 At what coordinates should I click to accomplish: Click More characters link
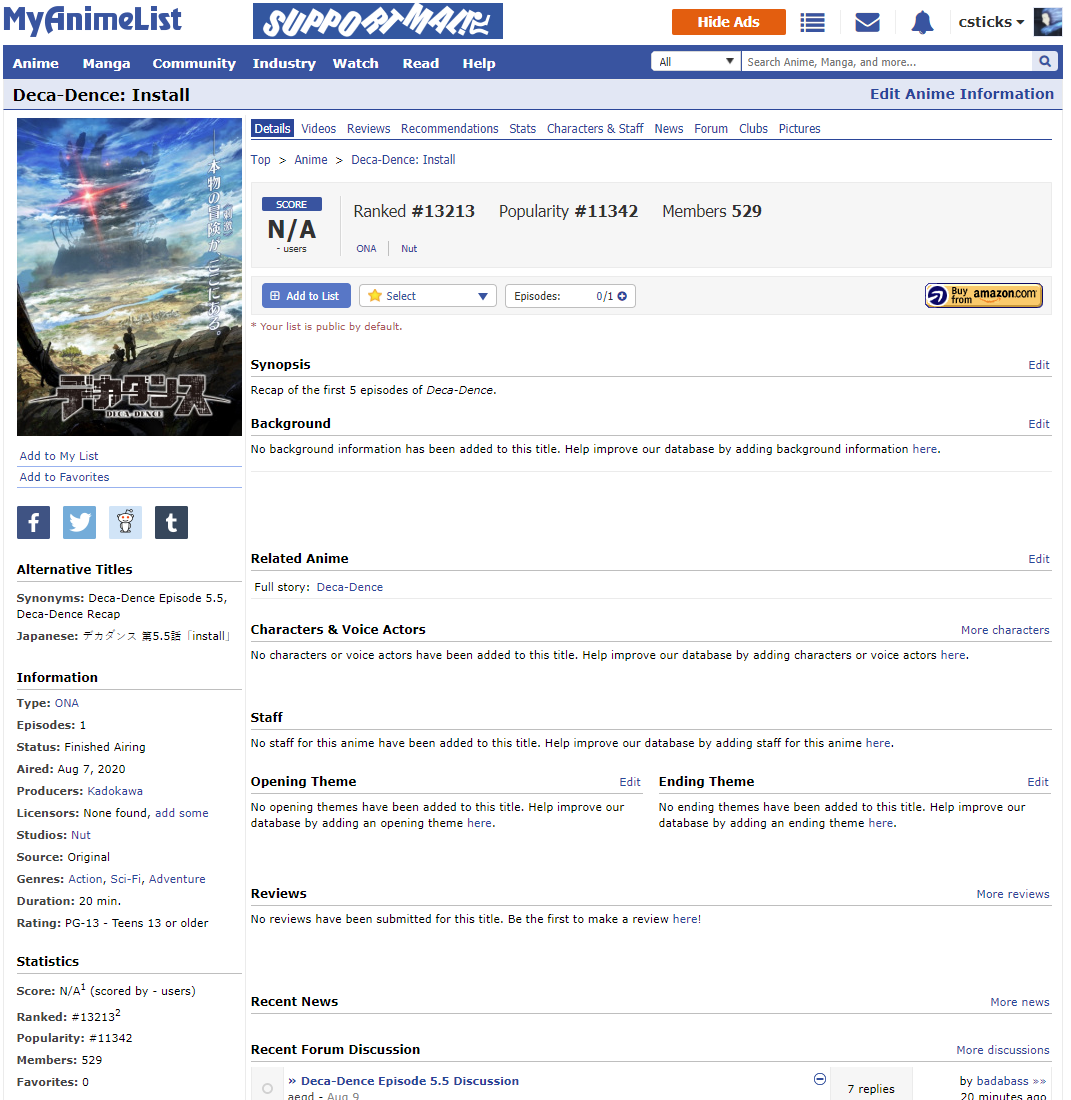pyautogui.click(x=1005, y=630)
